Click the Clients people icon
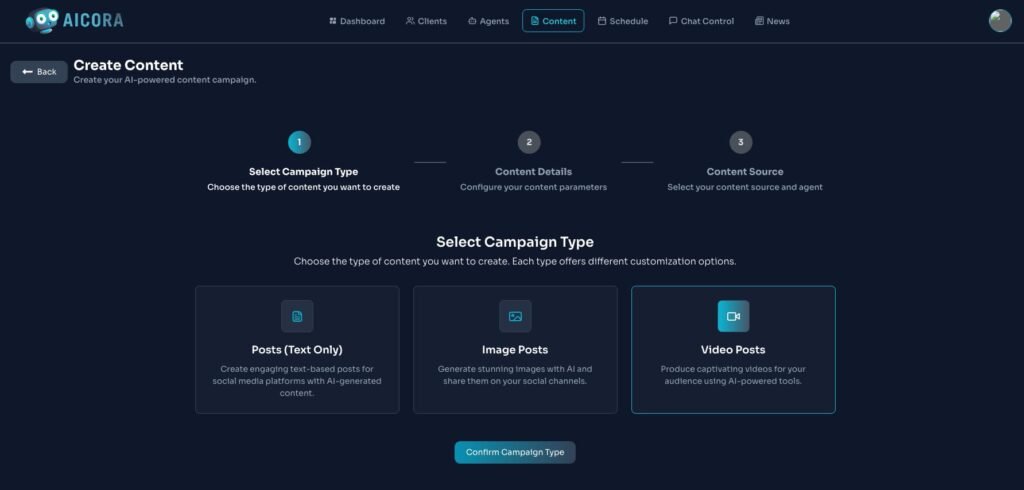 click(x=410, y=21)
